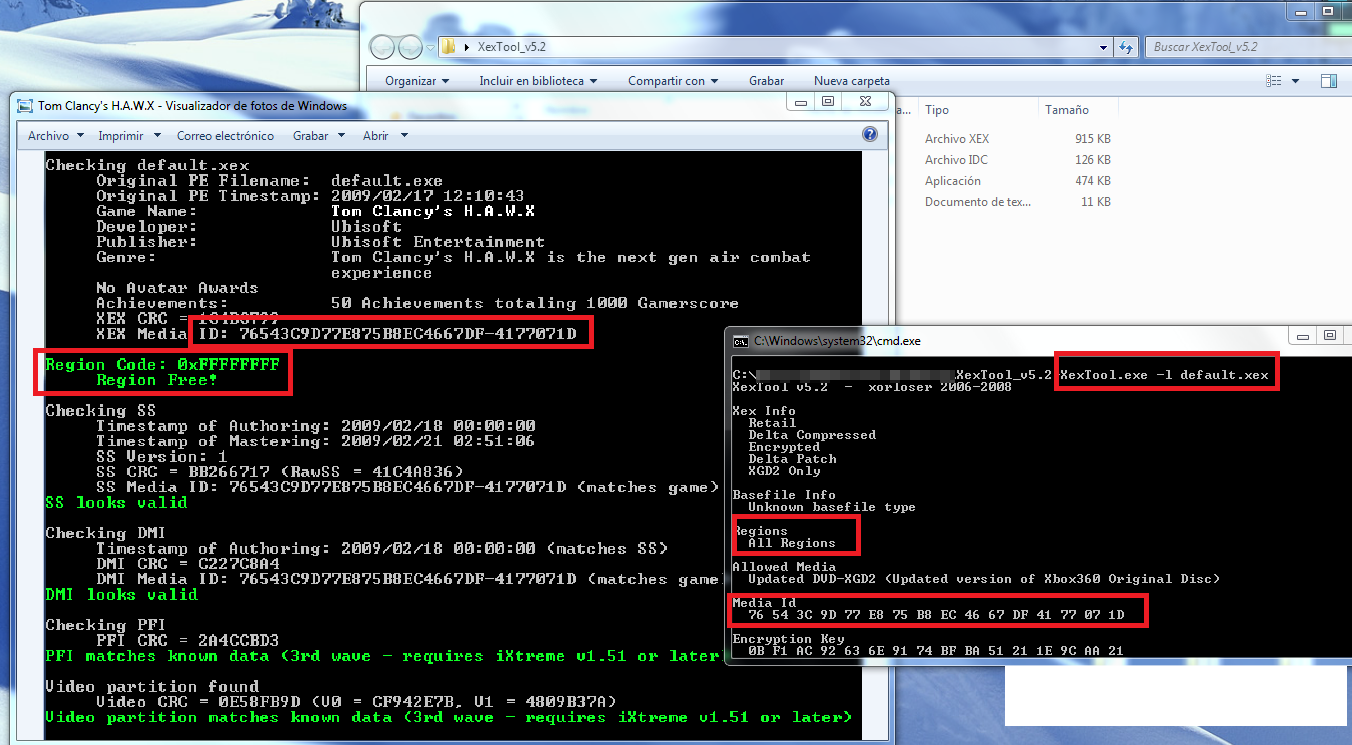Open the Organizar menu in Explorer
The height and width of the screenshot is (745, 1352).
point(417,81)
